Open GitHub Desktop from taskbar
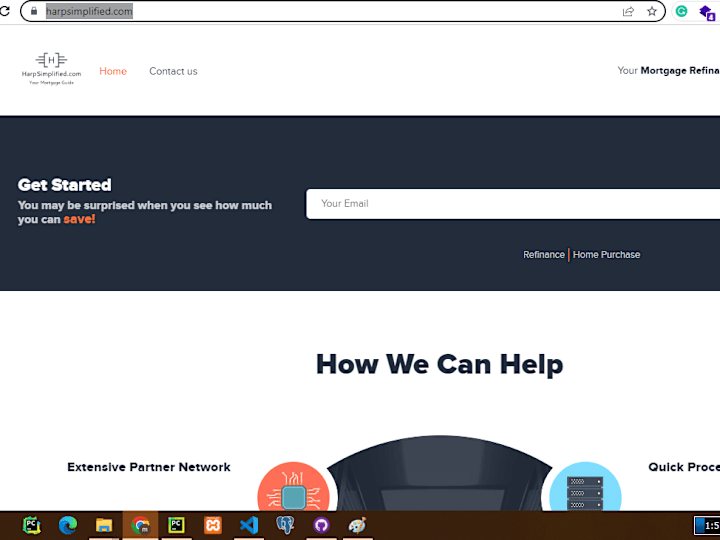Image resolution: width=720 pixels, height=540 pixels. click(321, 525)
